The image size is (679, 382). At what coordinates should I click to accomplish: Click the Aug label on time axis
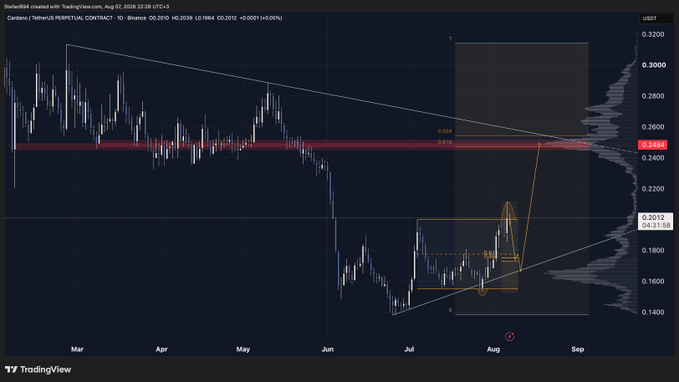(x=493, y=349)
